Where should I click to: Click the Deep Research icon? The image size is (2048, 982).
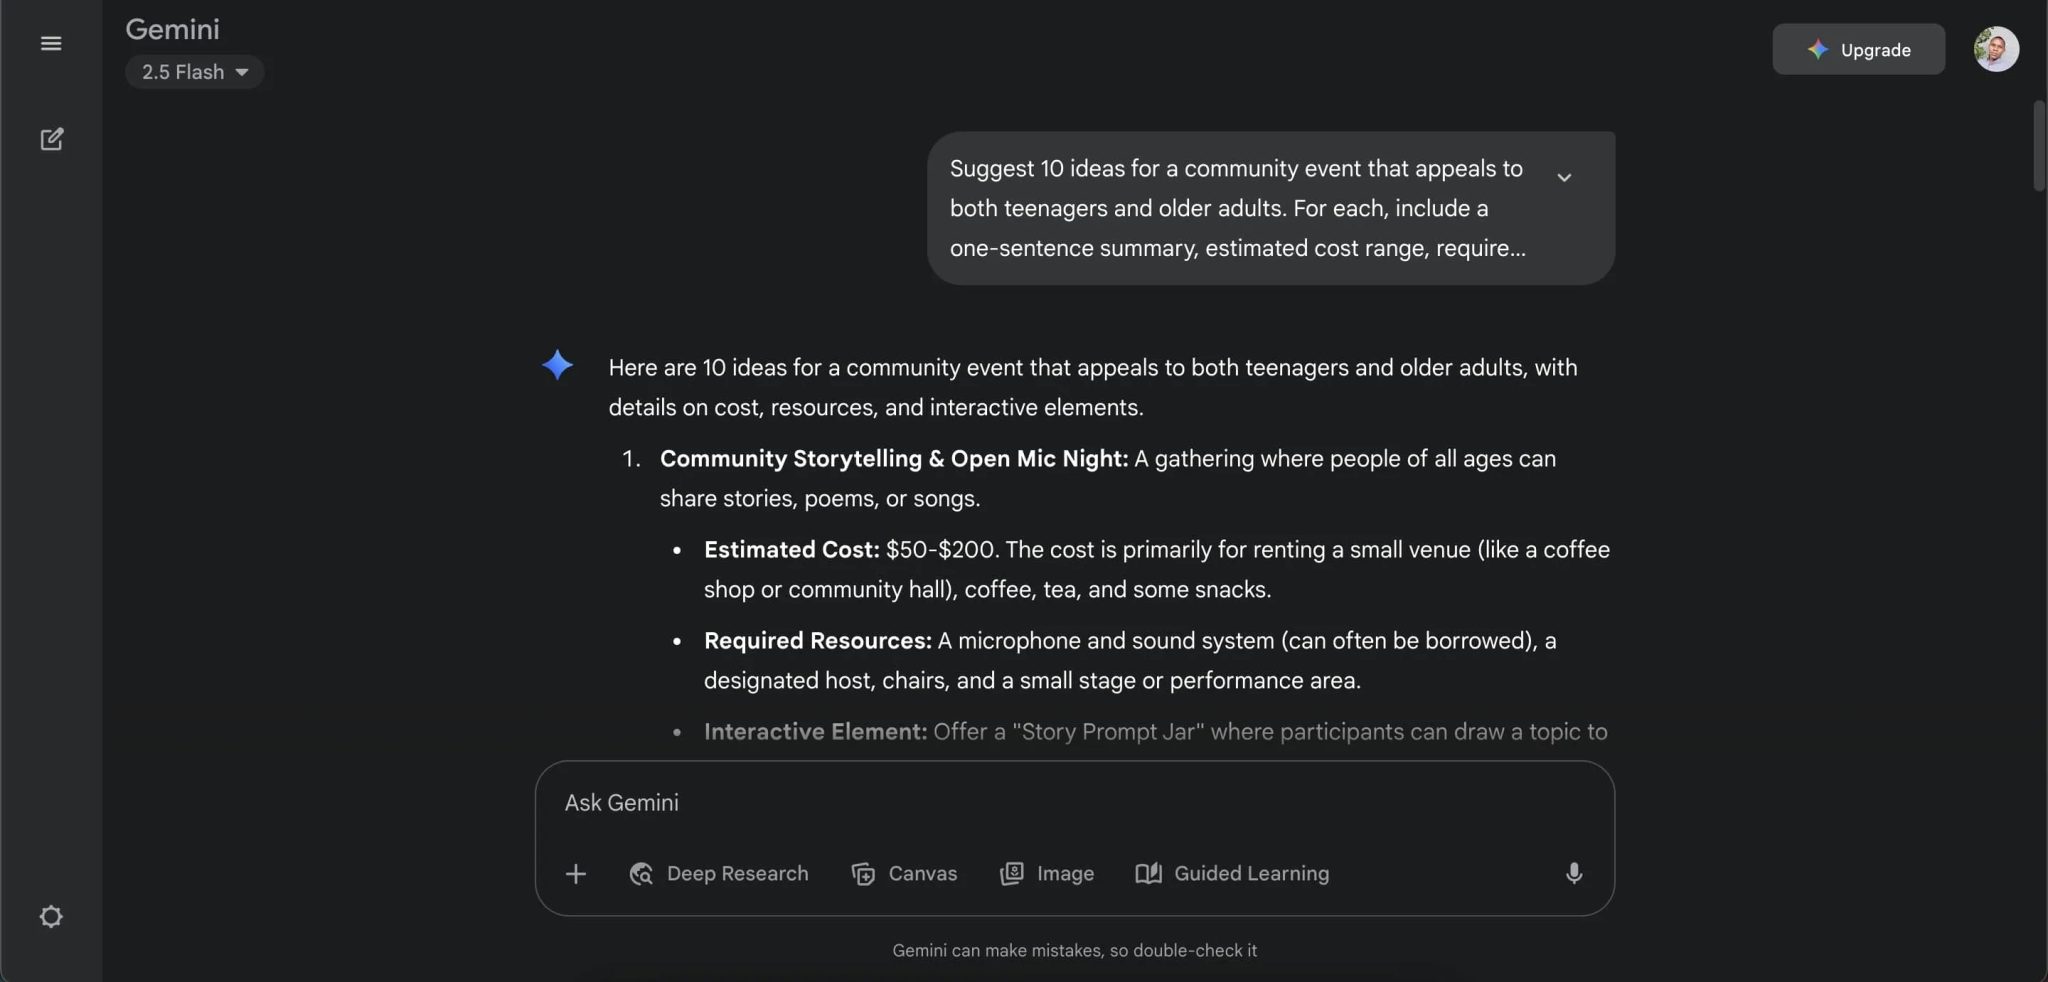tap(641, 874)
